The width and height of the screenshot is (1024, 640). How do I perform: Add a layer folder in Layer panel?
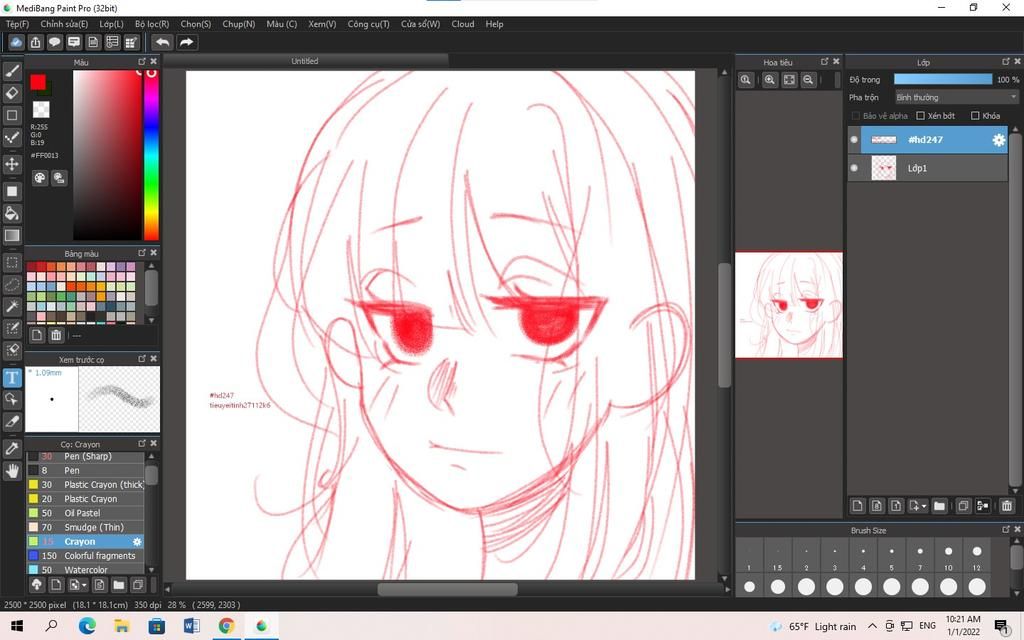coord(939,505)
